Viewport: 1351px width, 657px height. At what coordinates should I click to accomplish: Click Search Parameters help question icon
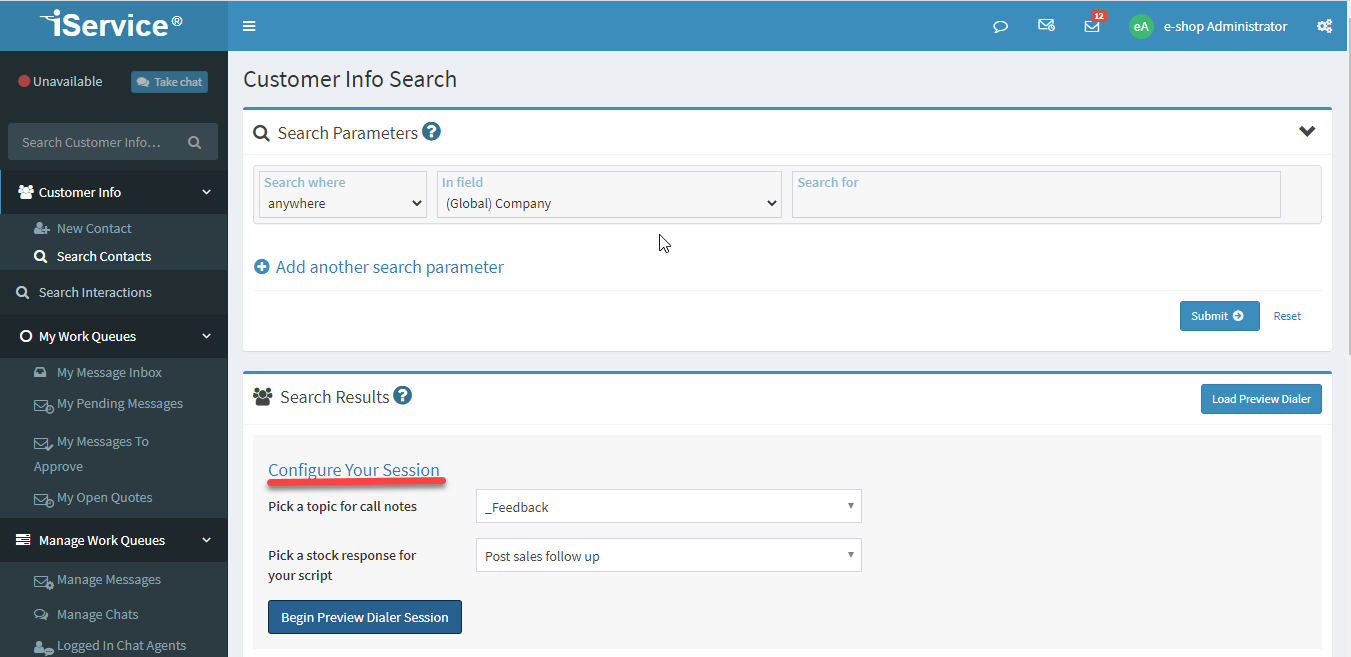431,131
